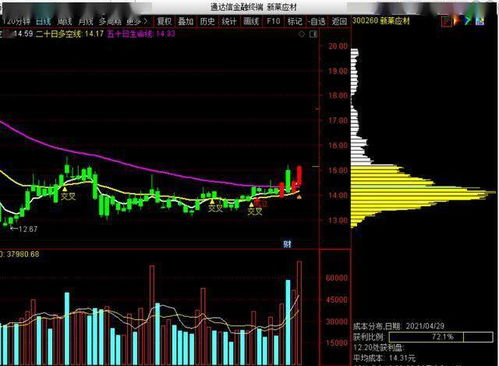Switch to the 日线 daily chart tab
Image resolution: width=499 pixels, height=366 pixels.
click(43, 21)
